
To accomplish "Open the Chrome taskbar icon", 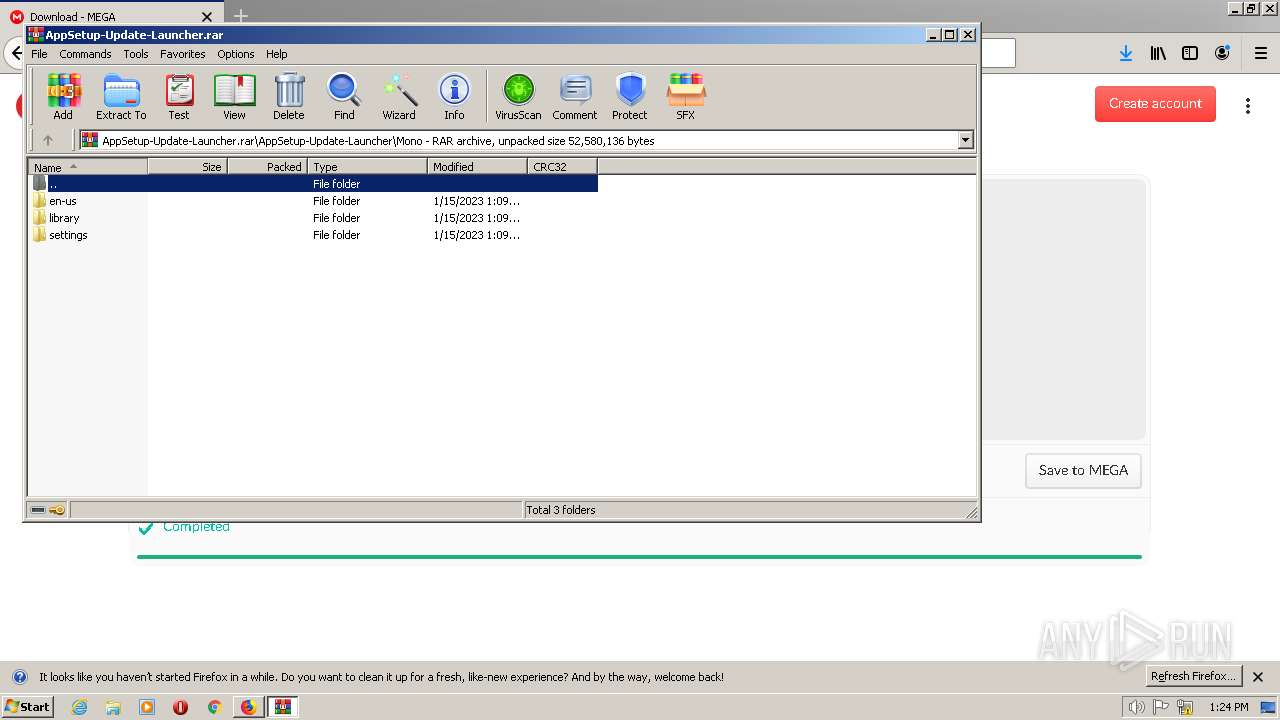I will 214,707.
